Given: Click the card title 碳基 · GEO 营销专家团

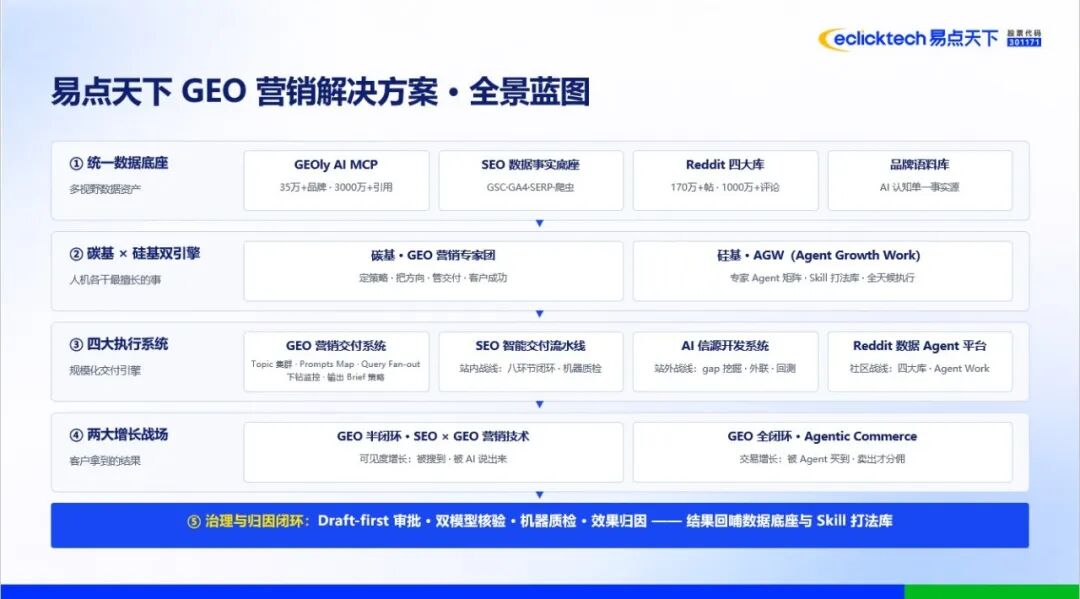Looking at the screenshot, I should pyautogui.click(x=433, y=255).
